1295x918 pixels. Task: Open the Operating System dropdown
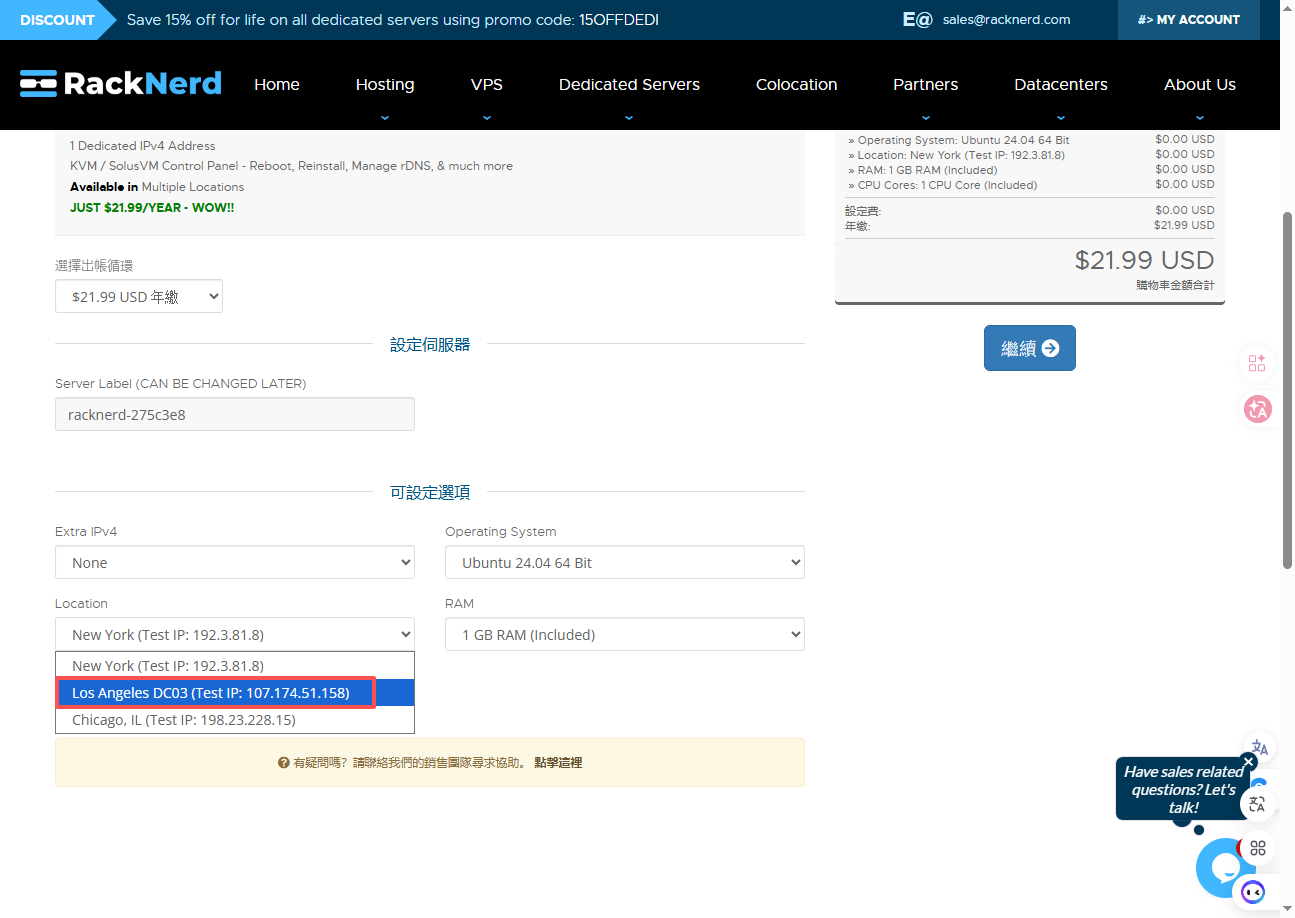click(x=625, y=563)
